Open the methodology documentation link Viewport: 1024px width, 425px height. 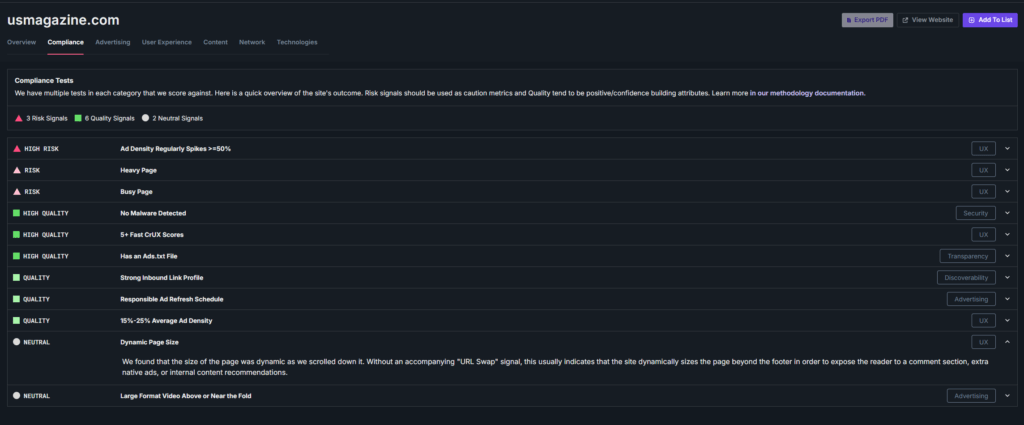coord(807,93)
